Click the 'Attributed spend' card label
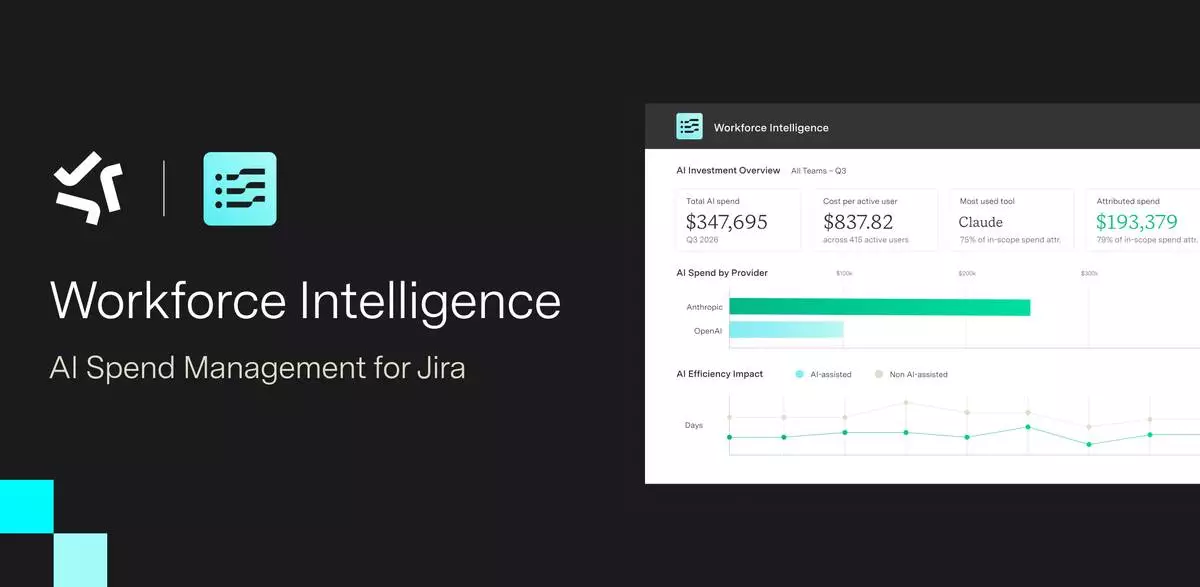The width and height of the screenshot is (1200, 587). coord(1128,201)
